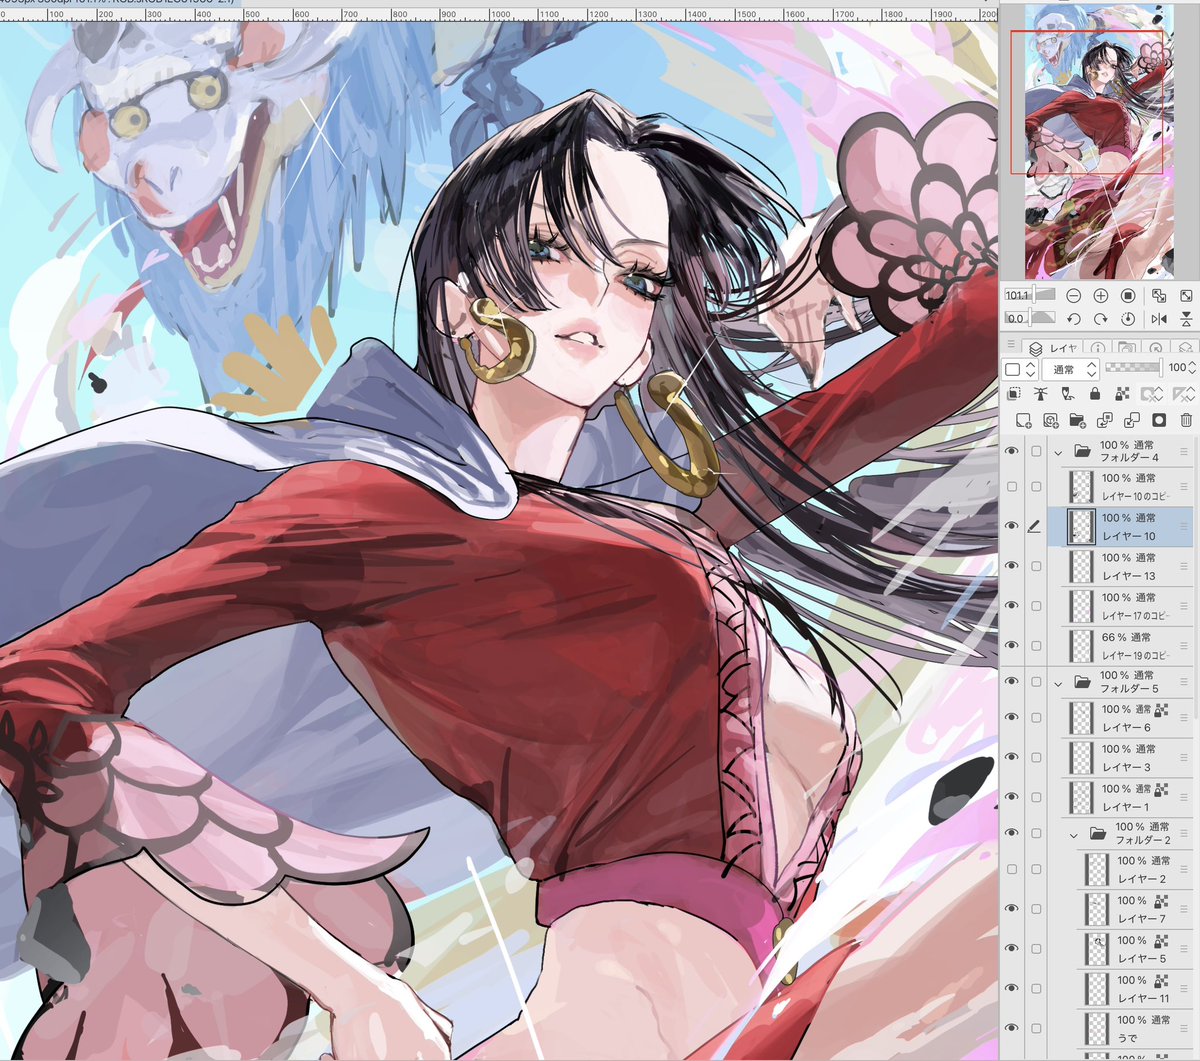
Task: Click the clip to layer below icon
Action: [x=1013, y=394]
